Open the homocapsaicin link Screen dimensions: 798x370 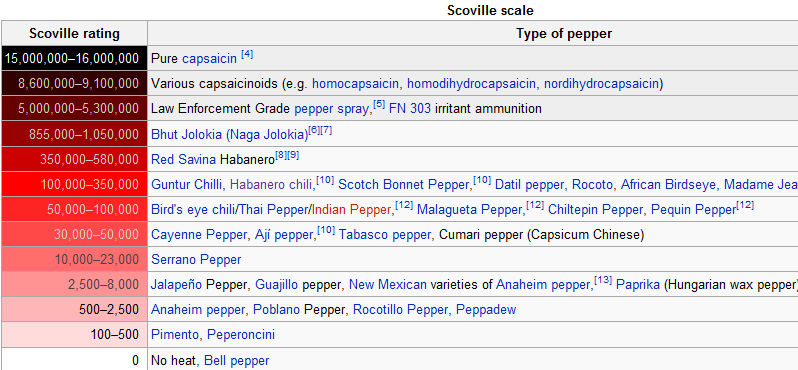tap(355, 84)
